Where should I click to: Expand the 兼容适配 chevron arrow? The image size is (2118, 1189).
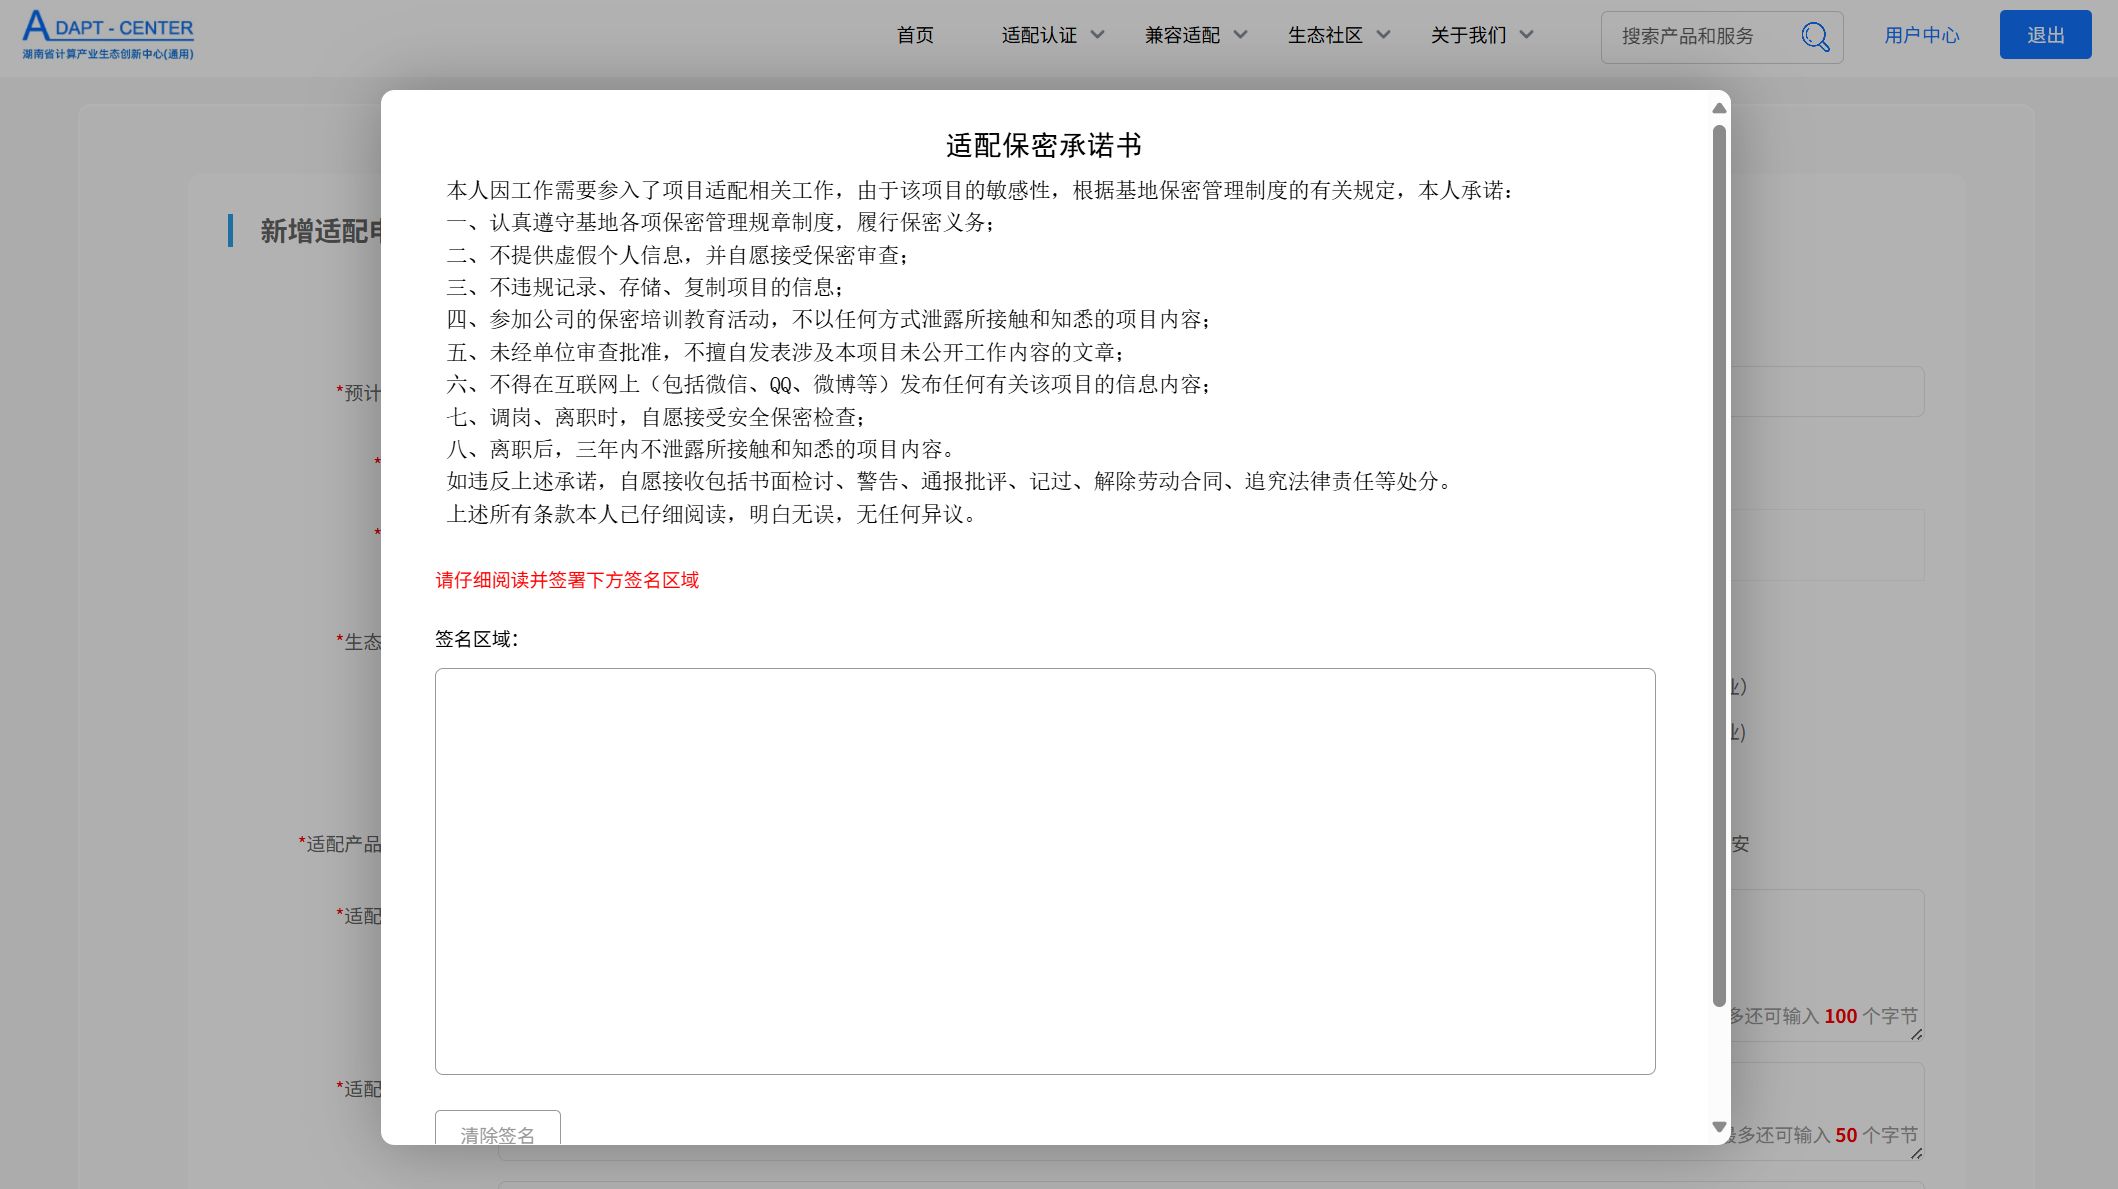point(1240,35)
